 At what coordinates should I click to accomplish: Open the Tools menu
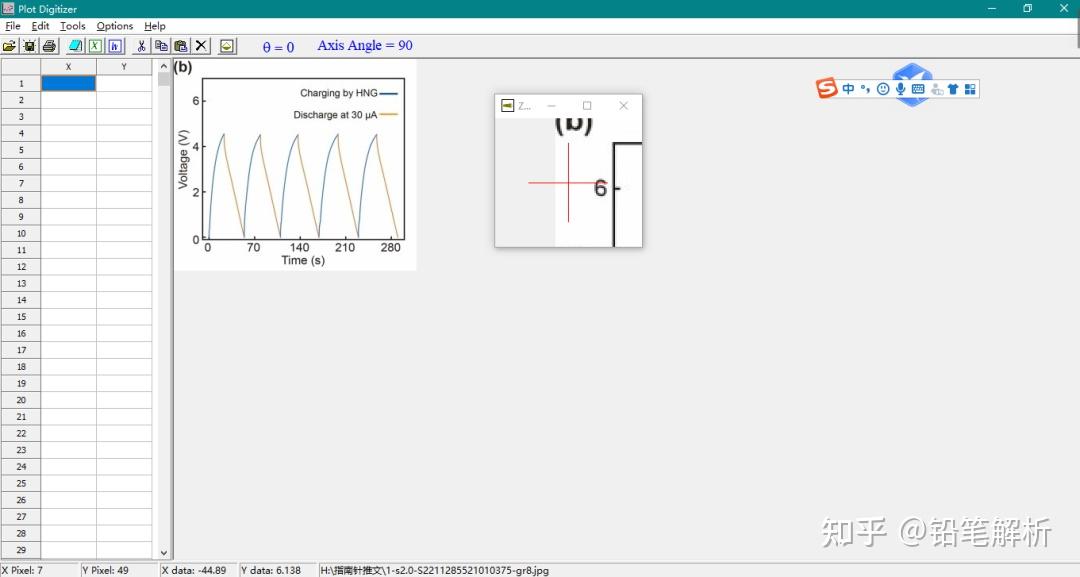(x=72, y=26)
